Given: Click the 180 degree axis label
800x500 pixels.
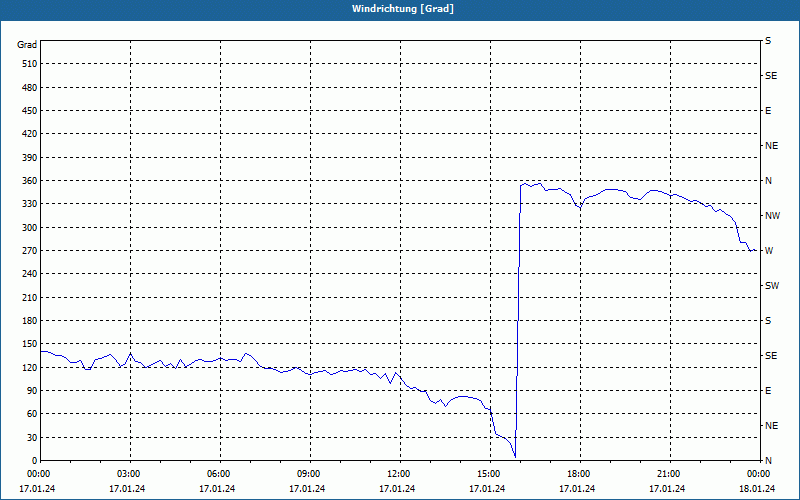Looking at the screenshot, I should pyautogui.click(x=30, y=321).
